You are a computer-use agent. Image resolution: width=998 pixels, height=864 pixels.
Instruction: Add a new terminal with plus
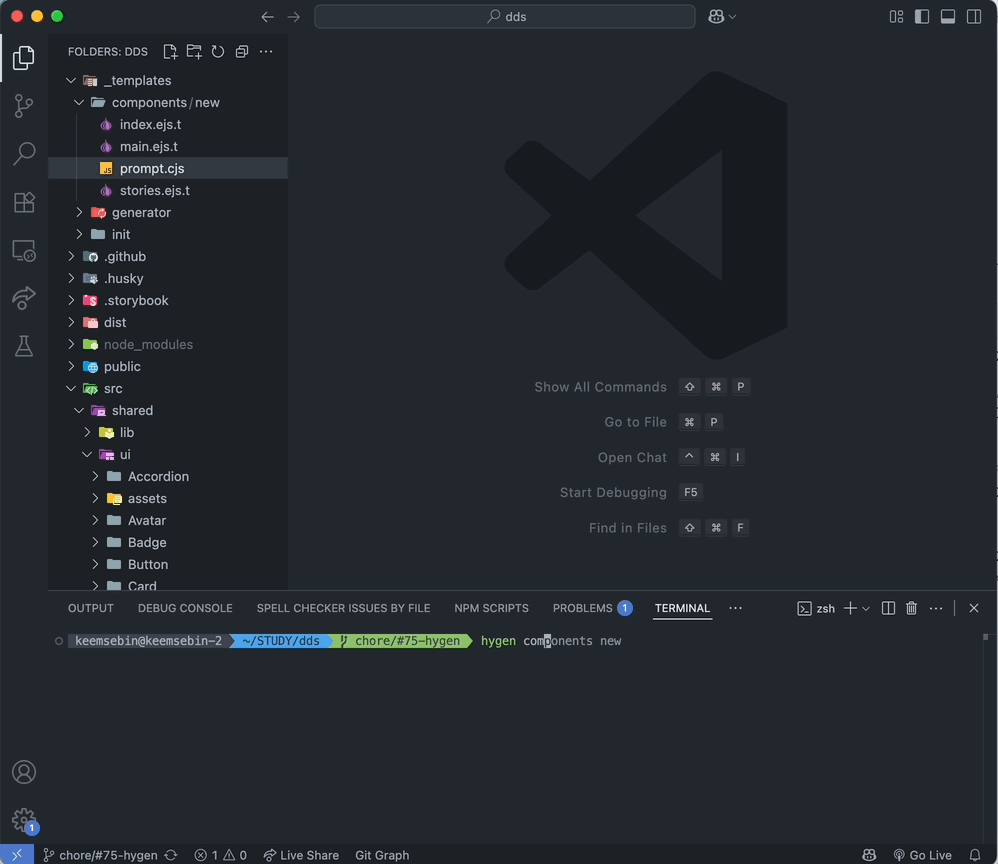[x=850, y=608]
